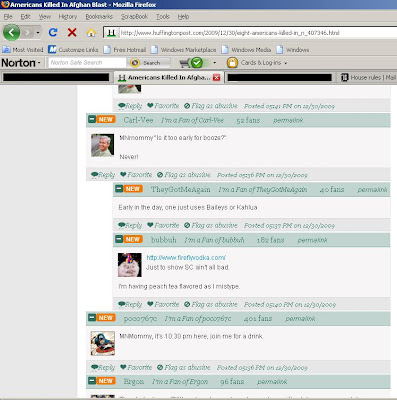Open the History menu
This screenshot has height=400, width=397.
(x=68, y=17)
